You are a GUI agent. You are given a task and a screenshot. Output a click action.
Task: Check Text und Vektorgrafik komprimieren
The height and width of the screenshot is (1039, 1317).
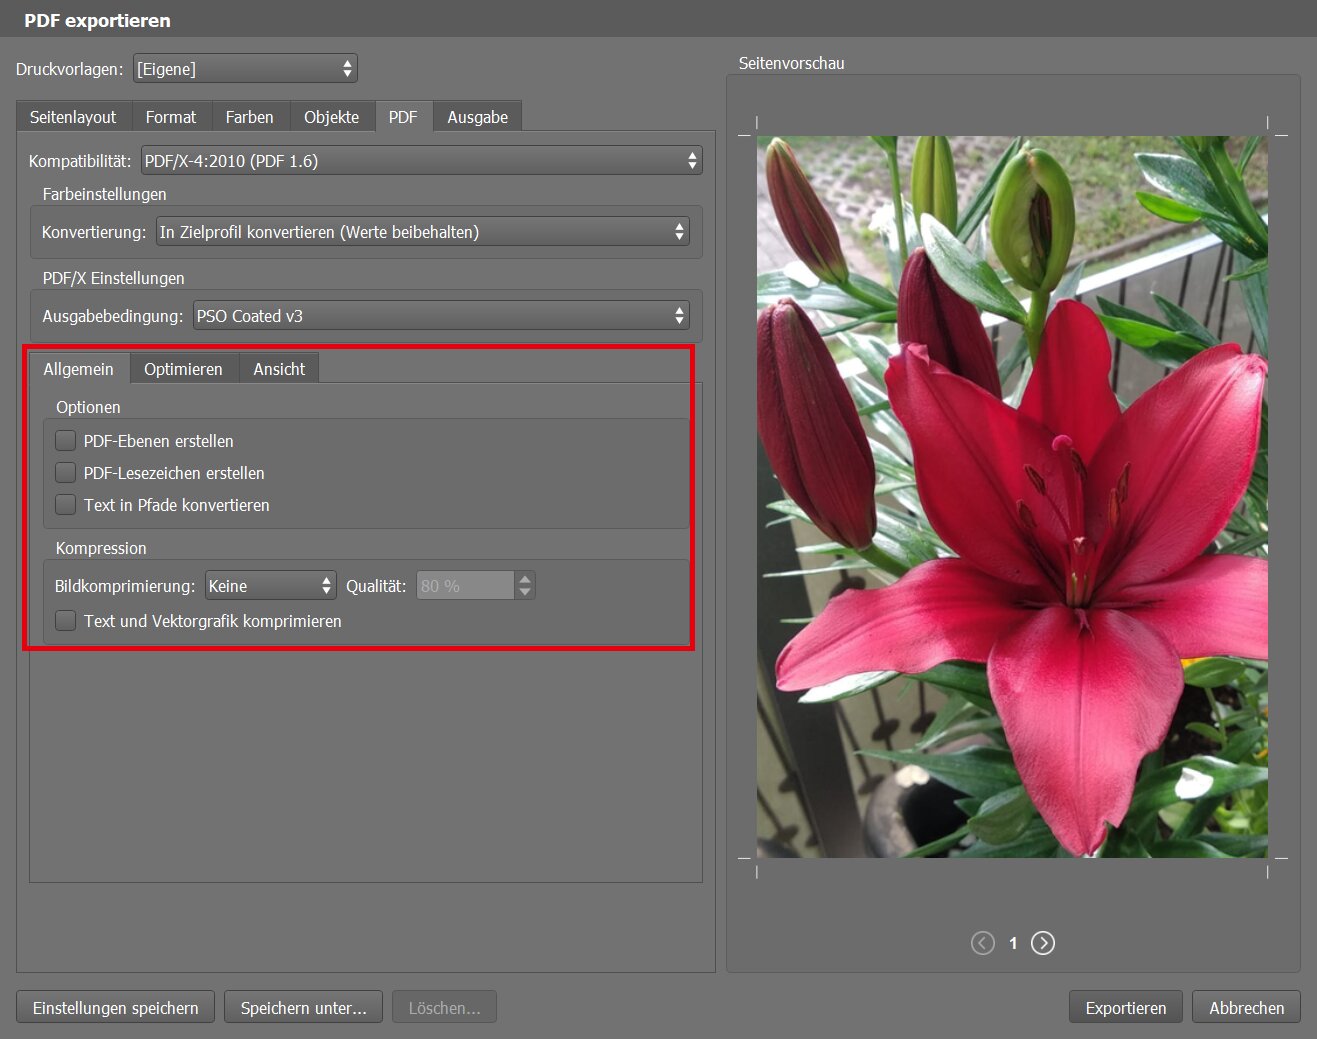tap(66, 621)
